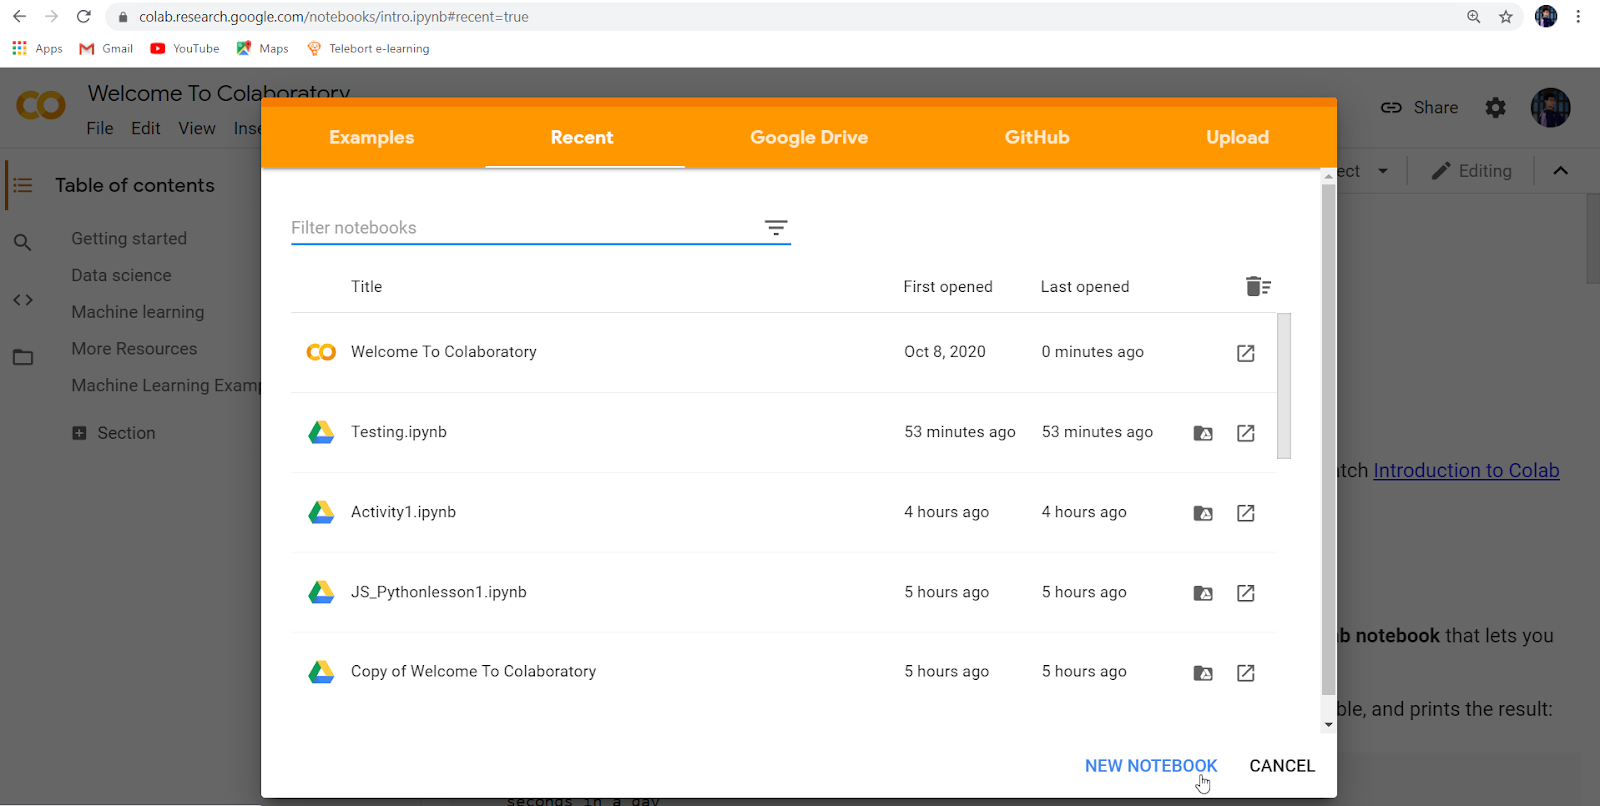Click the remove-all-recent trash icon

point(1258,287)
